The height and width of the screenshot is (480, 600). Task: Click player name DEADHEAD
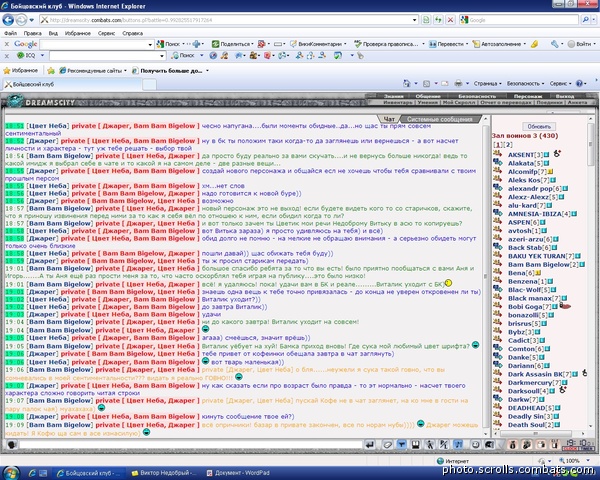pyautogui.click(x=527, y=408)
